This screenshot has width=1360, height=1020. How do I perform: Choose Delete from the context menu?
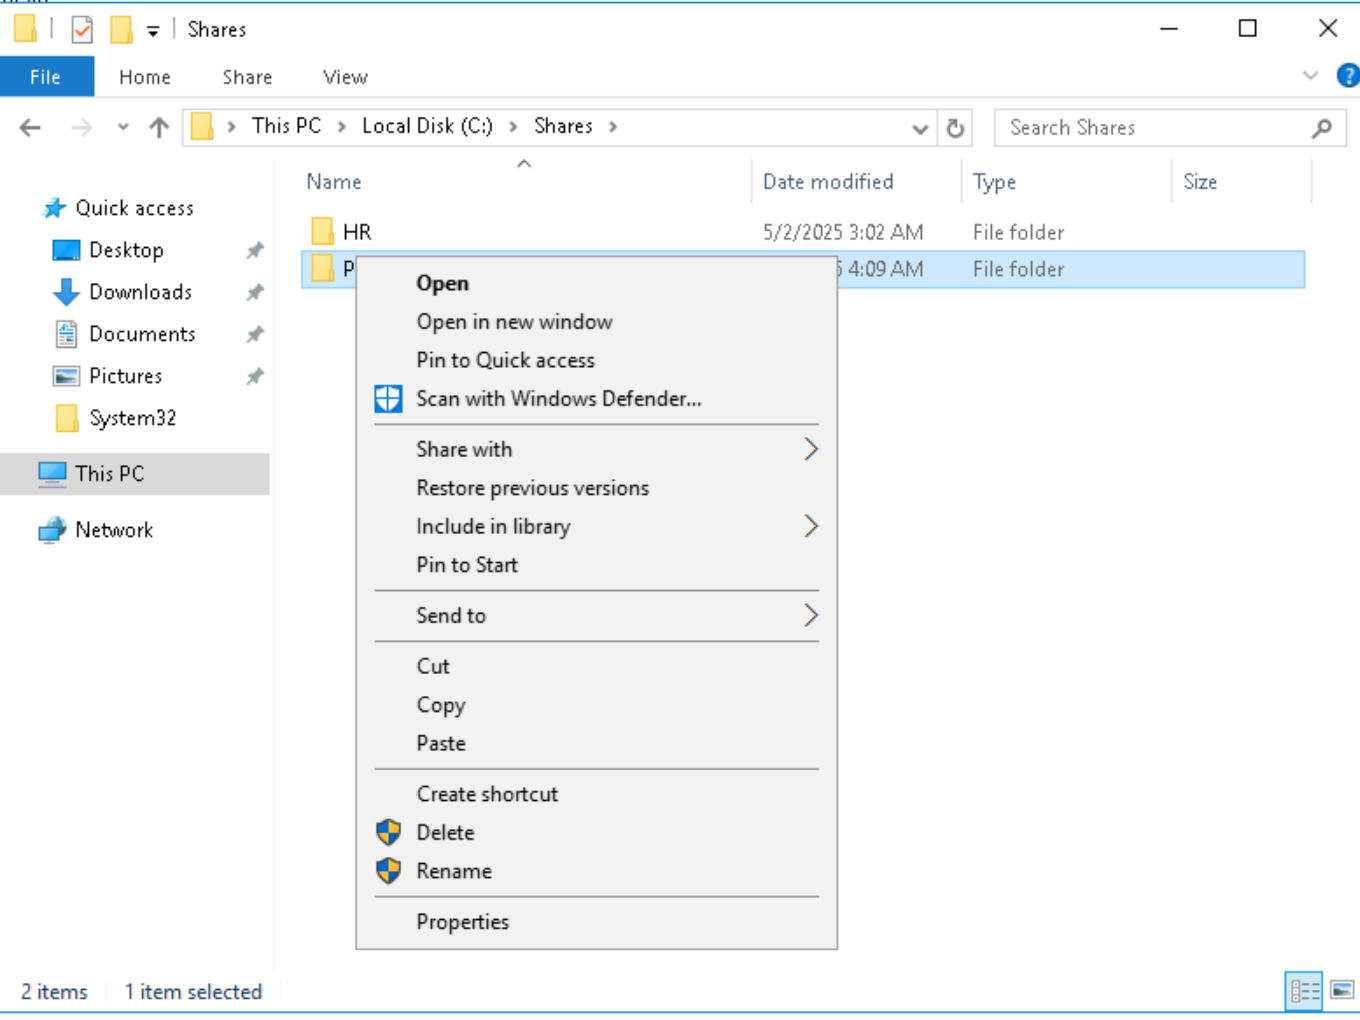click(x=596, y=833)
